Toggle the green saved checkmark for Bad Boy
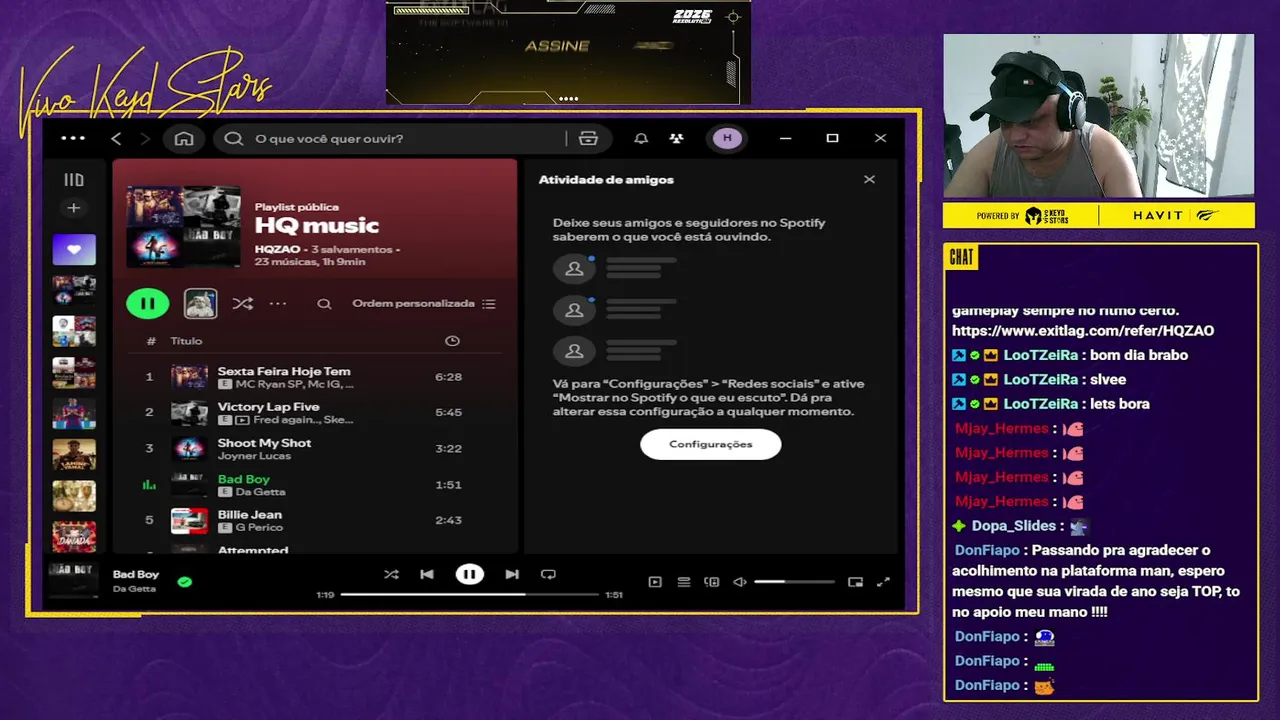 [x=185, y=581]
